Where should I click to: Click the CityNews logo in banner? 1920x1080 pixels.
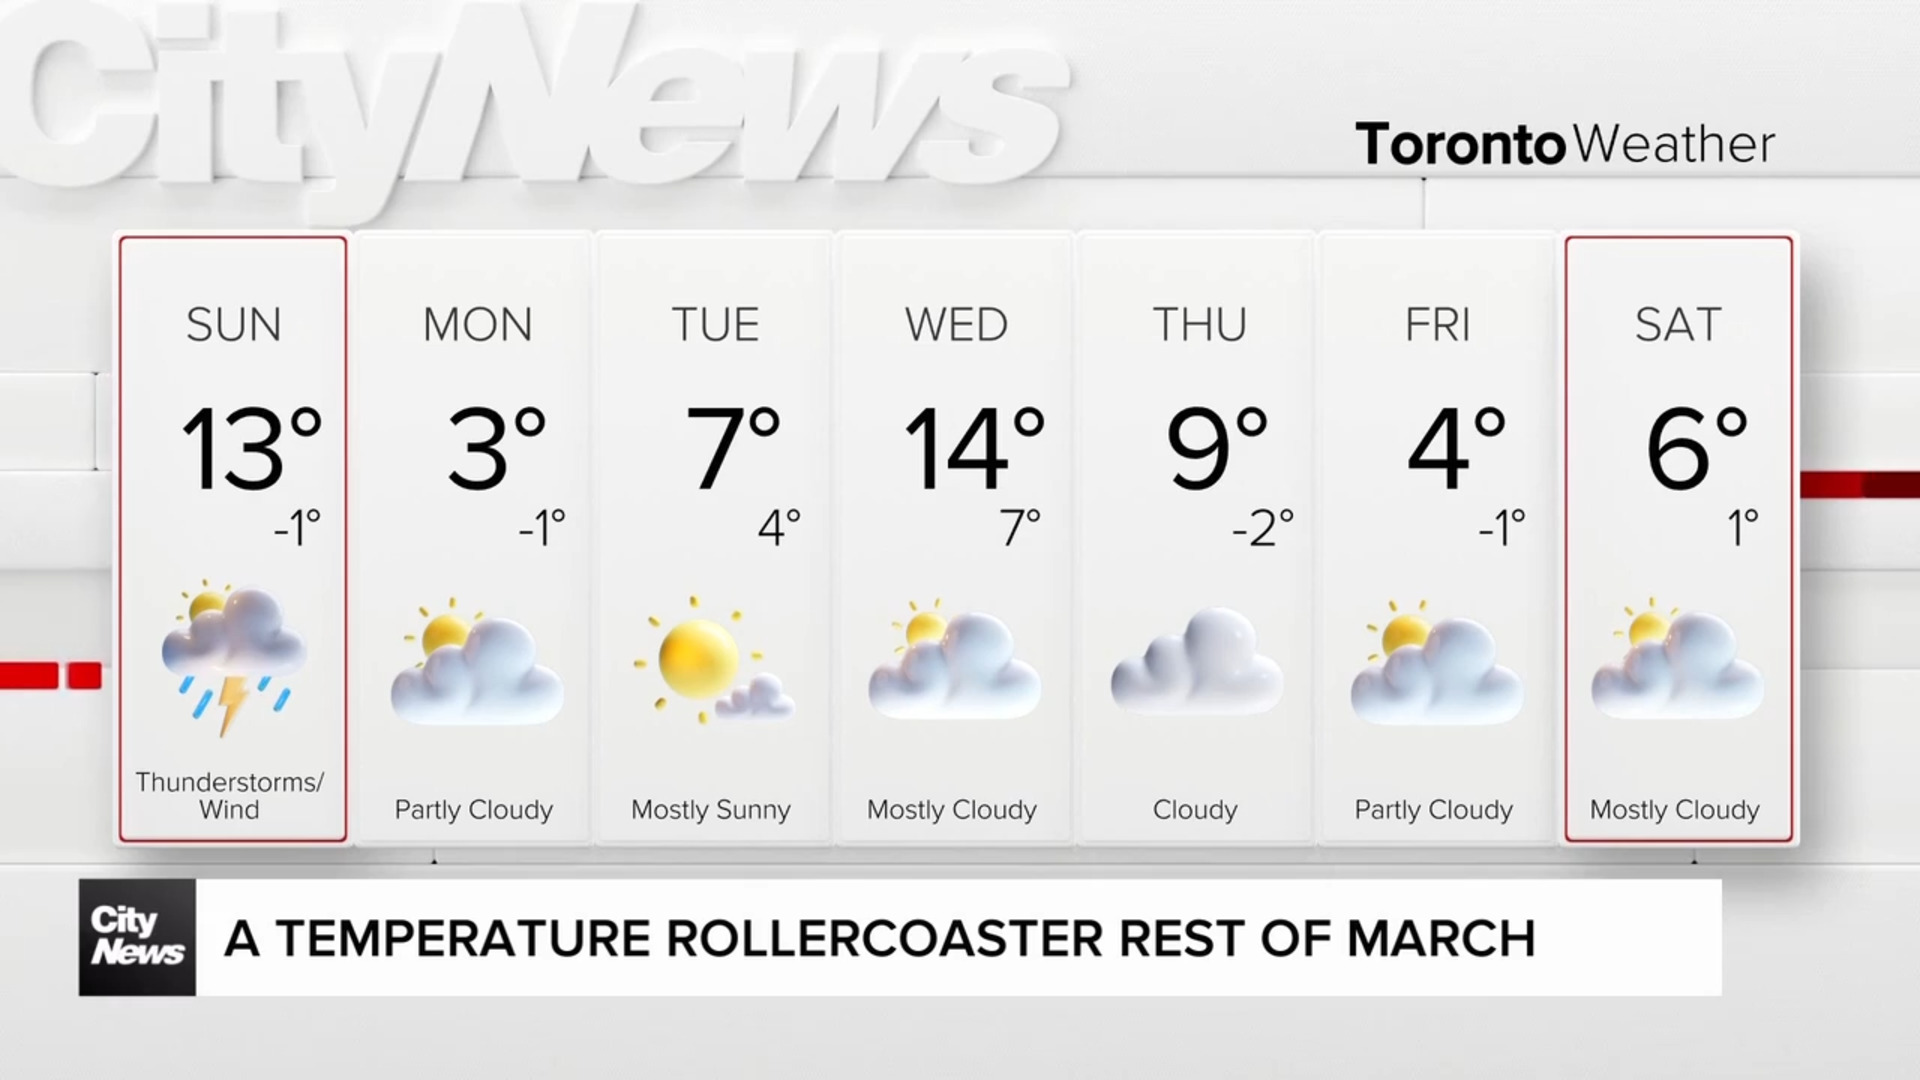click(137, 937)
